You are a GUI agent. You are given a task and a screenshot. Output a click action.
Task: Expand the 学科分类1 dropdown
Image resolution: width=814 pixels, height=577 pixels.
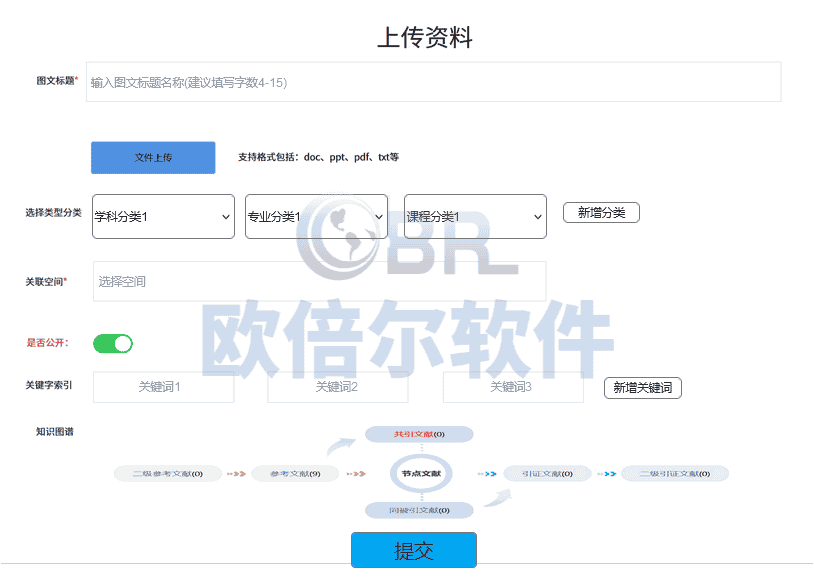[163, 217]
